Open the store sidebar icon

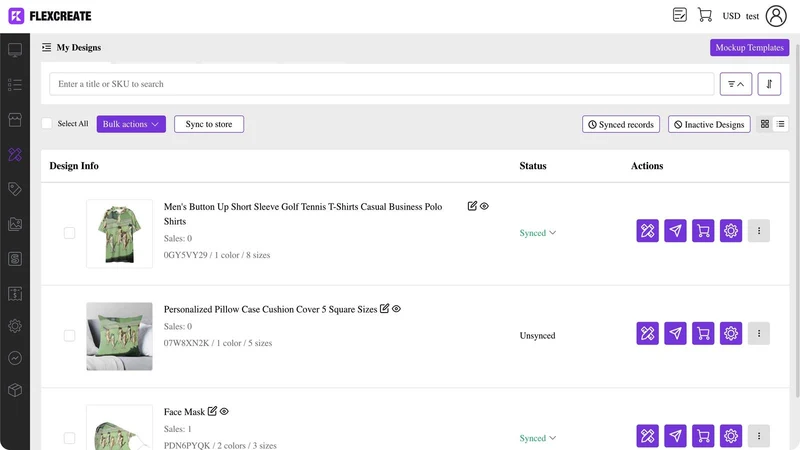(x=15, y=120)
